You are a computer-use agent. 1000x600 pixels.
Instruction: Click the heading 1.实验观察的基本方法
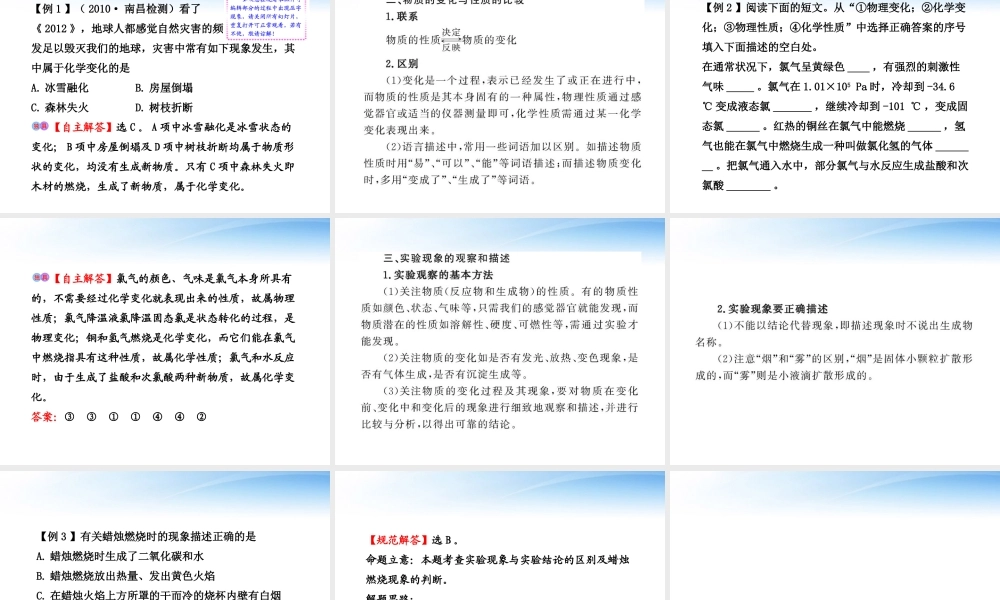[438, 275]
